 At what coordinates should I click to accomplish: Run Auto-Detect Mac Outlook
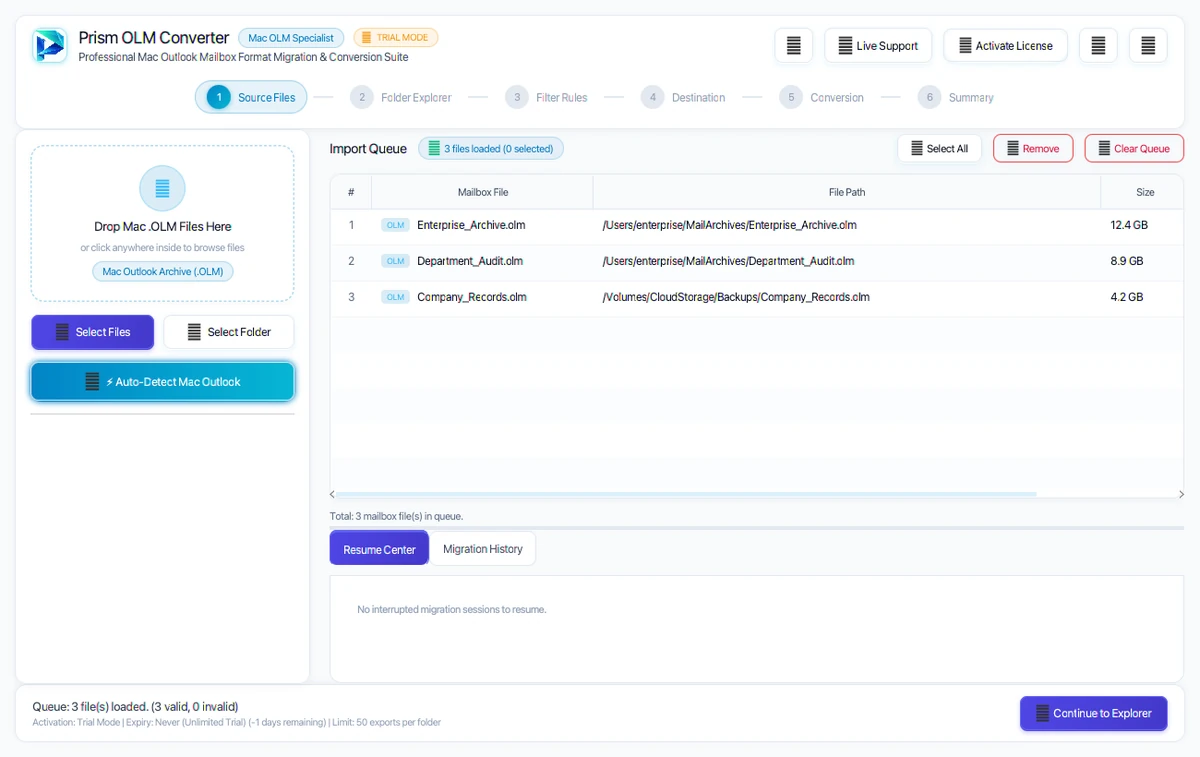point(162,382)
